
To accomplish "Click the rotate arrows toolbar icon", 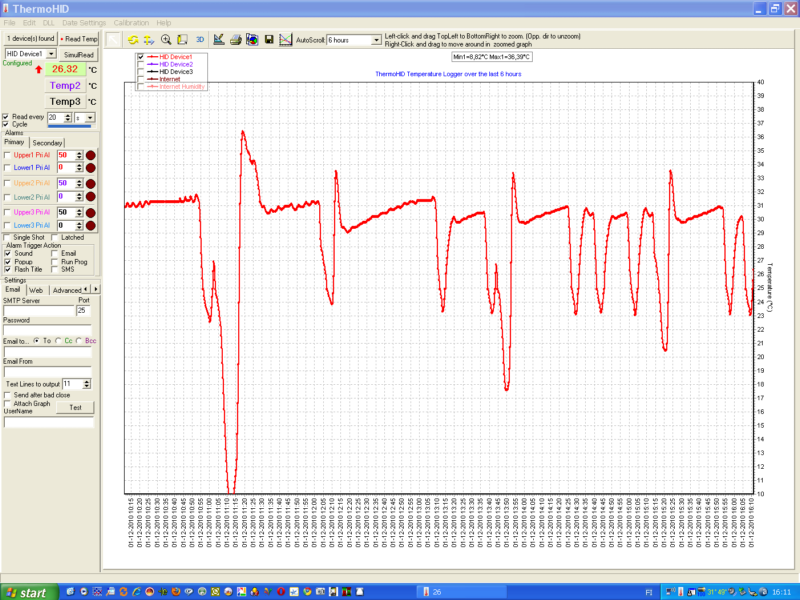I will pos(132,40).
